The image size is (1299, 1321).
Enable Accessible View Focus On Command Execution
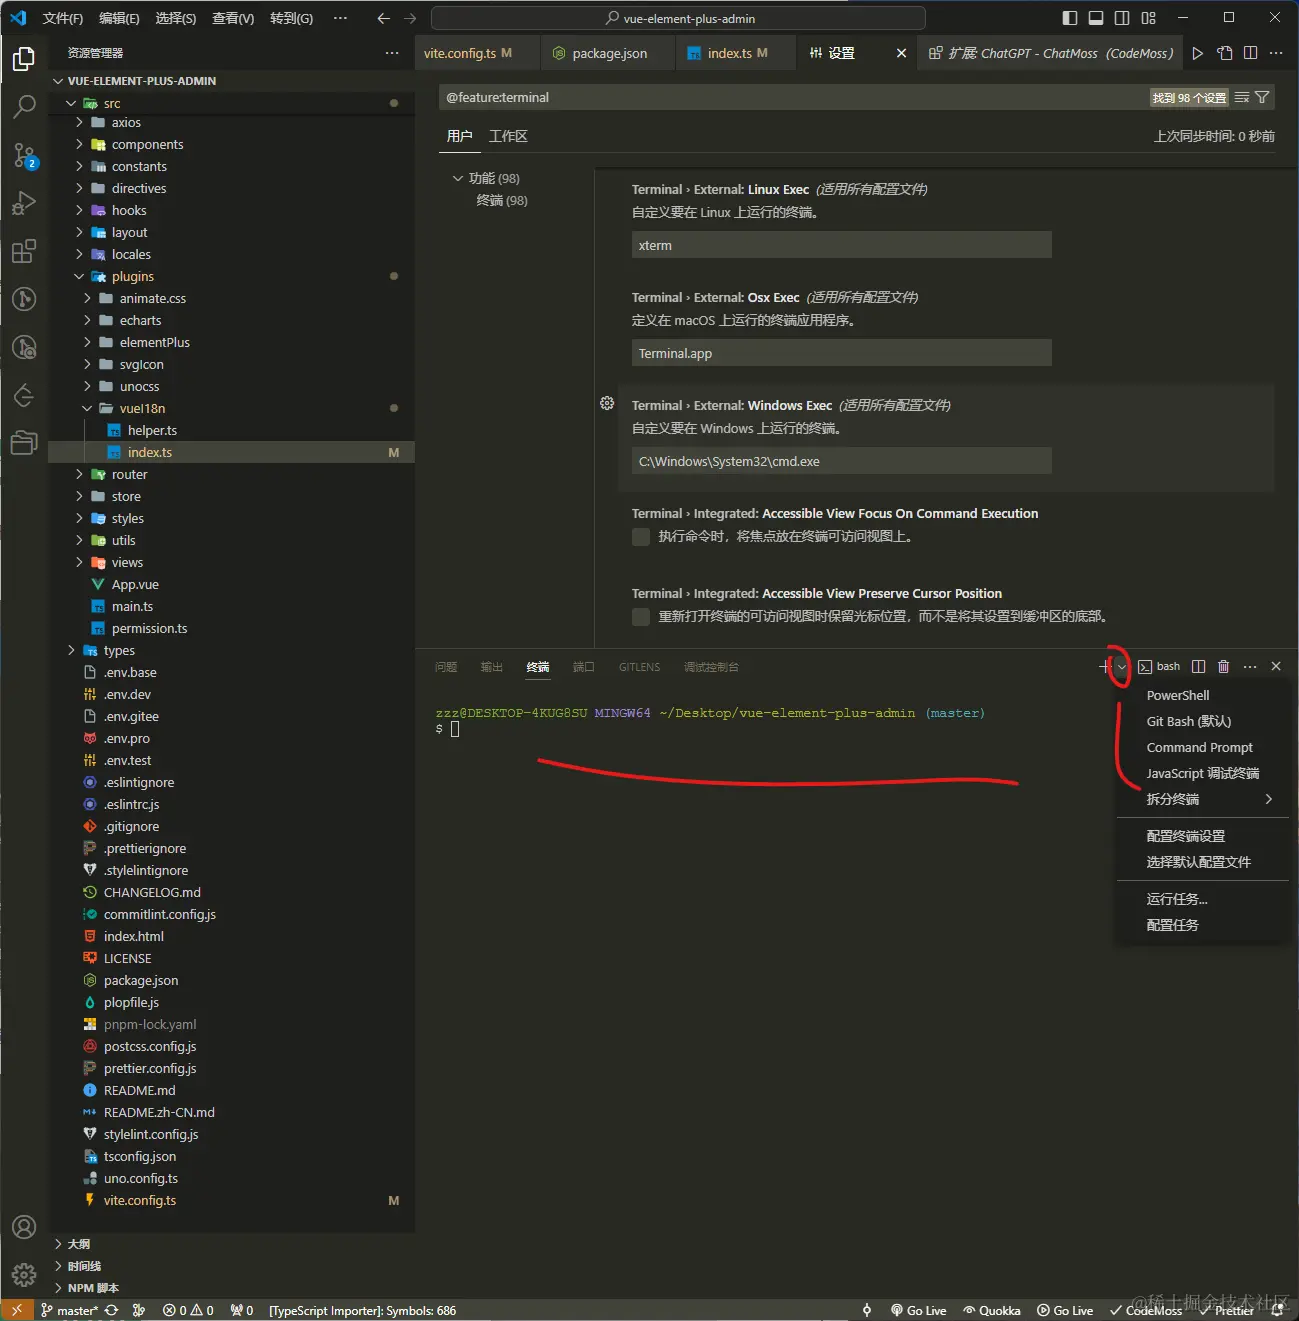pyautogui.click(x=641, y=537)
